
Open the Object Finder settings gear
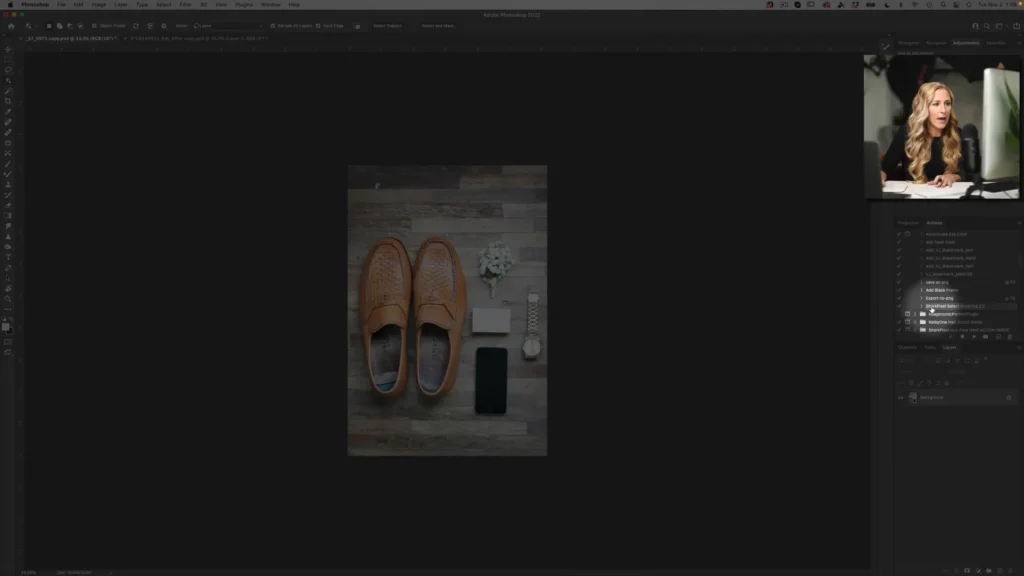(164, 26)
